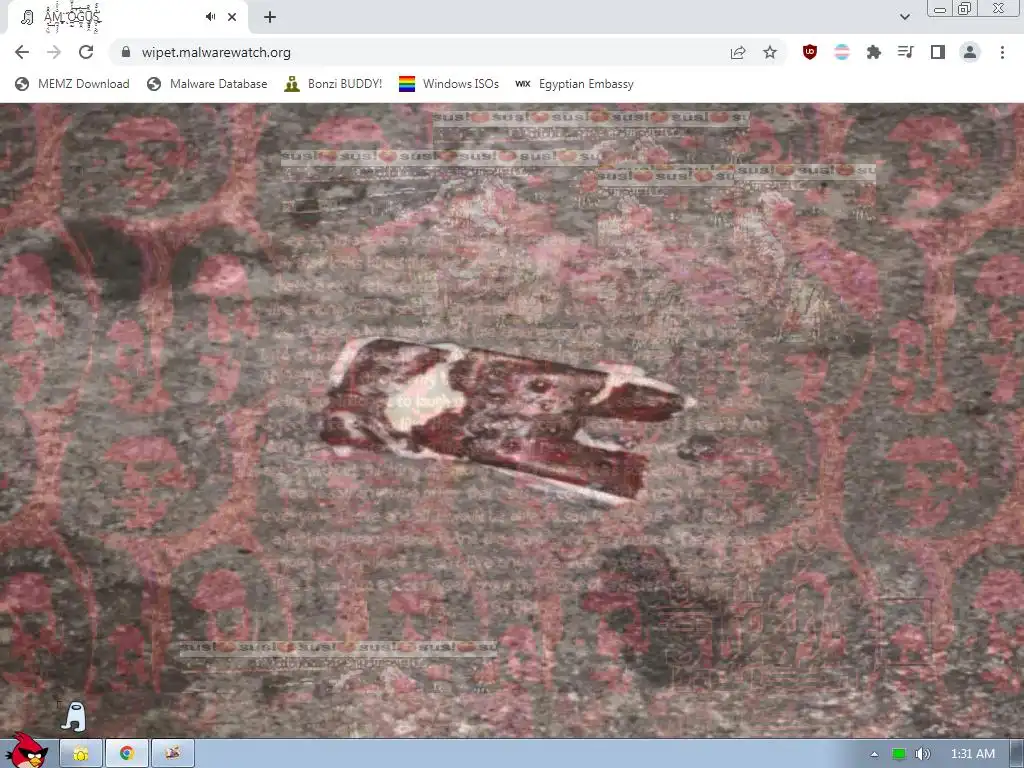Toggle the browser side panel
The image size is (1024, 768).
coord(938,52)
